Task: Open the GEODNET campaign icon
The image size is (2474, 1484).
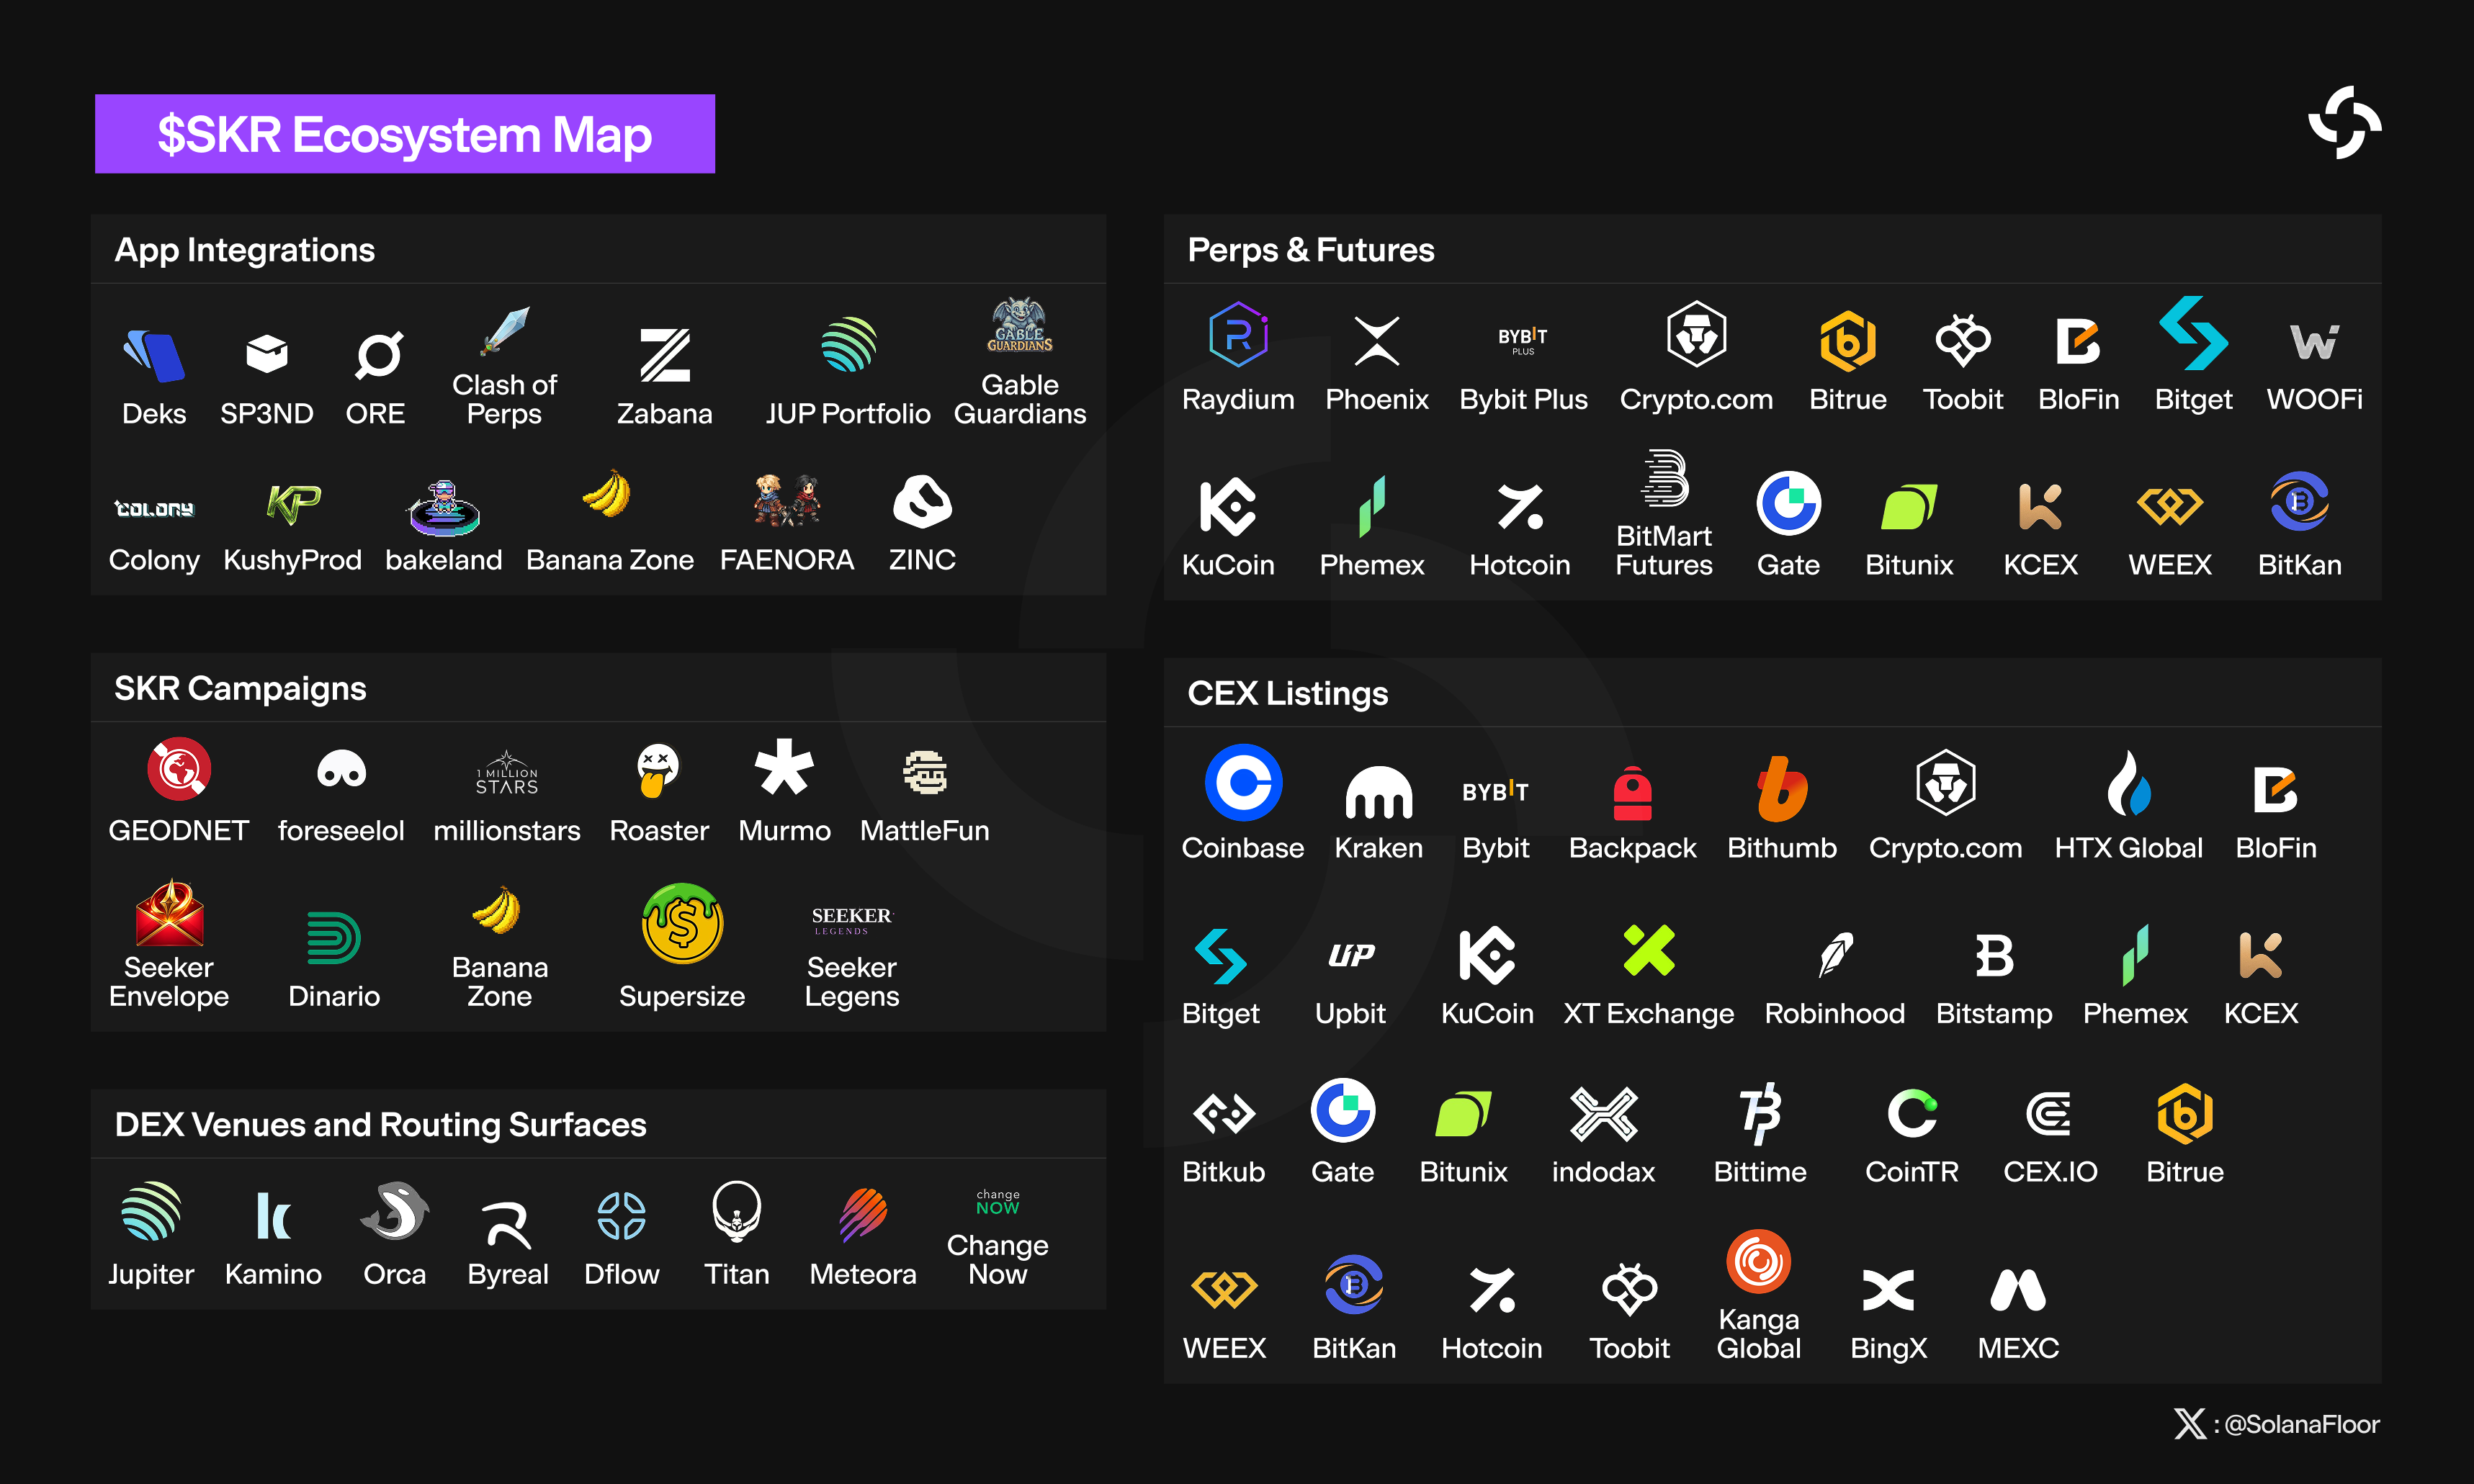Action: 179,769
